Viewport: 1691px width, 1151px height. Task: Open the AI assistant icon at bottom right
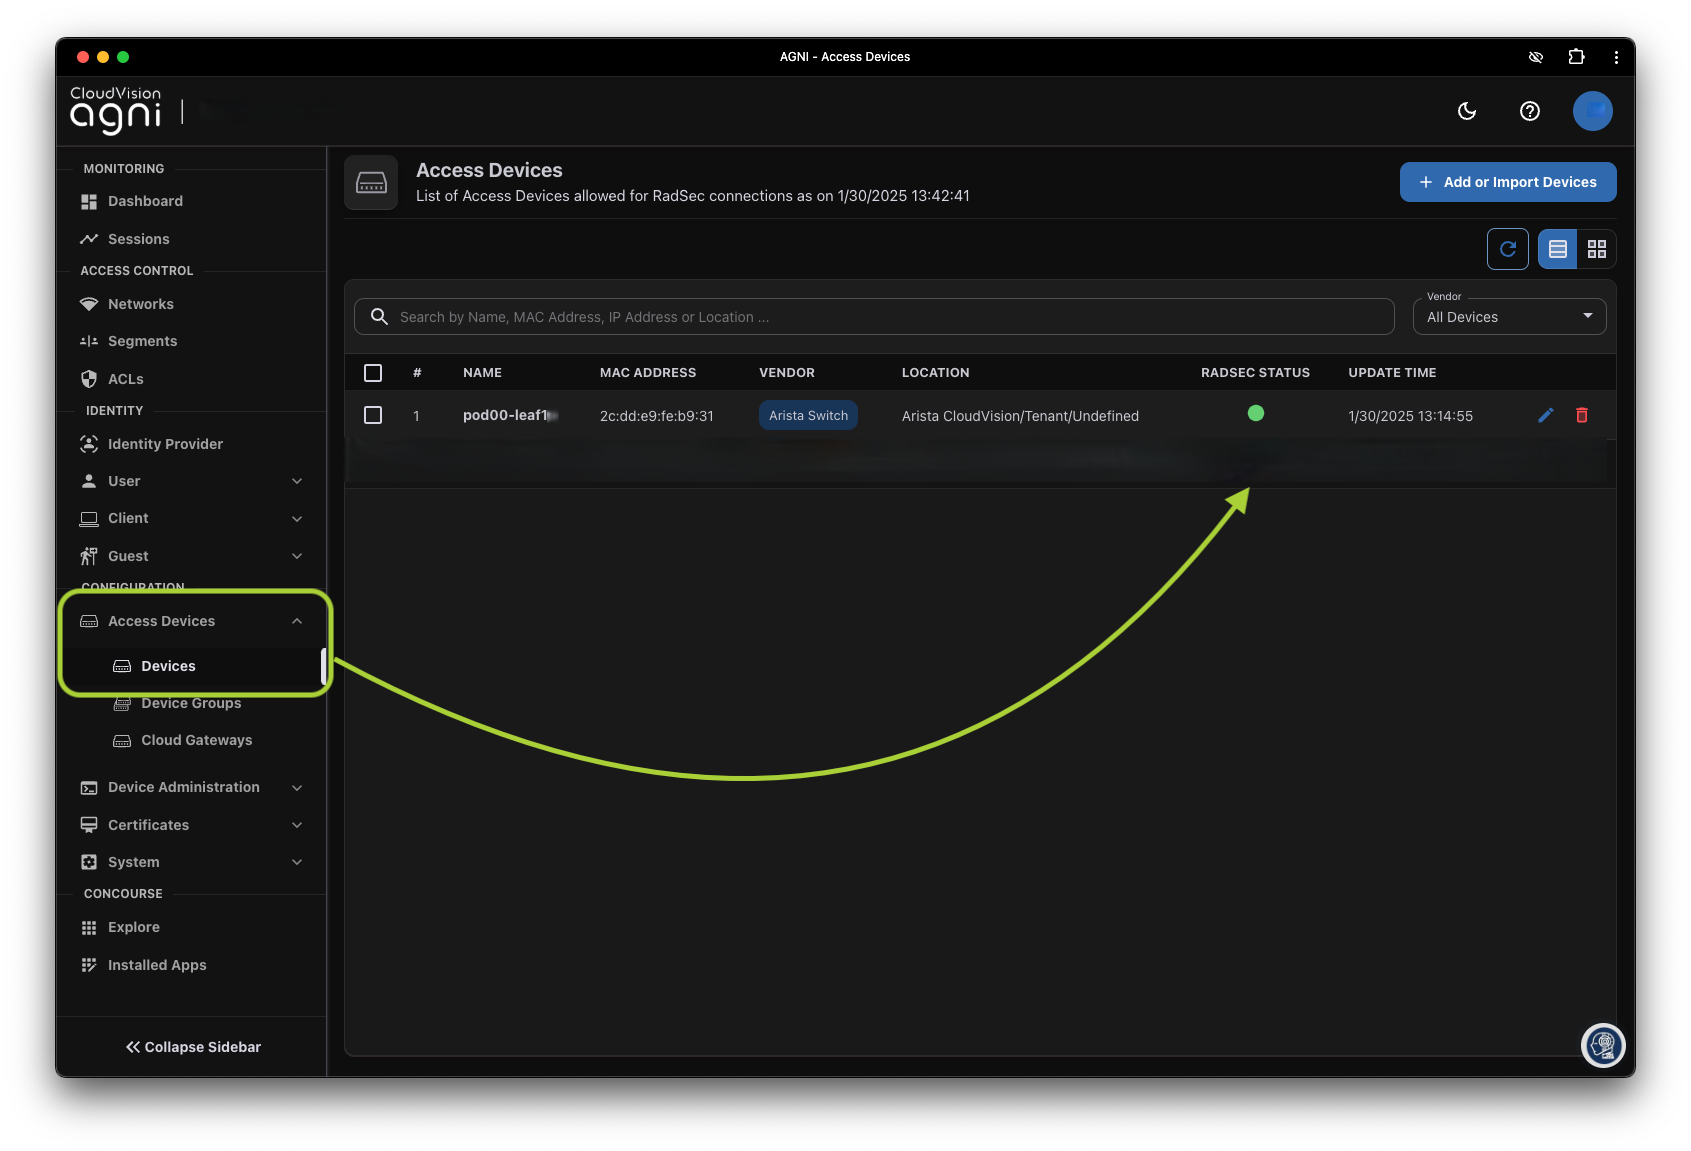(x=1602, y=1046)
